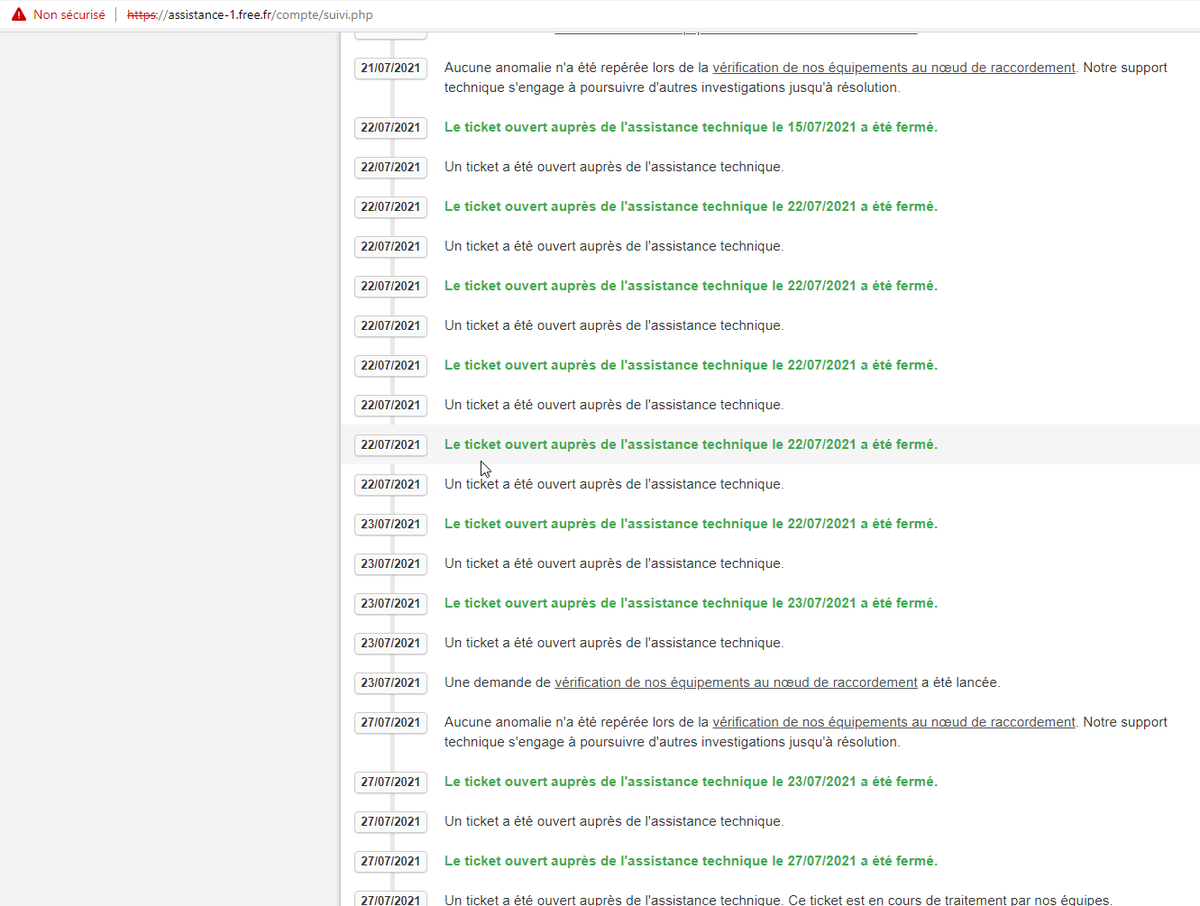This screenshot has height=906, width=1200.
Task: Click date badge beside "Une demande de vérification" entry
Action: pyautogui.click(x=391, y=683)
